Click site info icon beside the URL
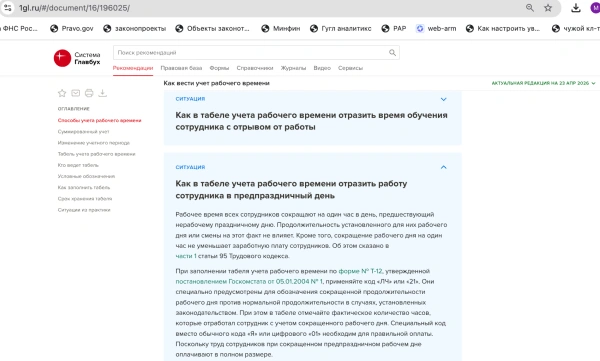Image resolution: width=600 pixels, height=361 pixels. (x=8, y=8)
